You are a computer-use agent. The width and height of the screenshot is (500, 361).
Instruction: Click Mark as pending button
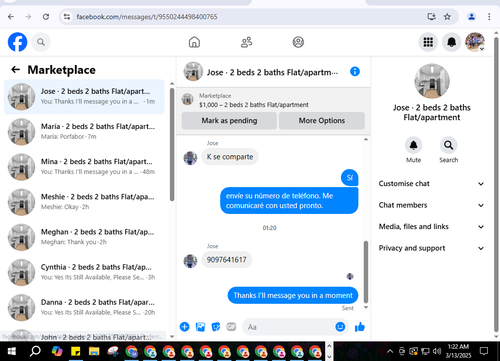pyautogui.click(x=229, y=120)
